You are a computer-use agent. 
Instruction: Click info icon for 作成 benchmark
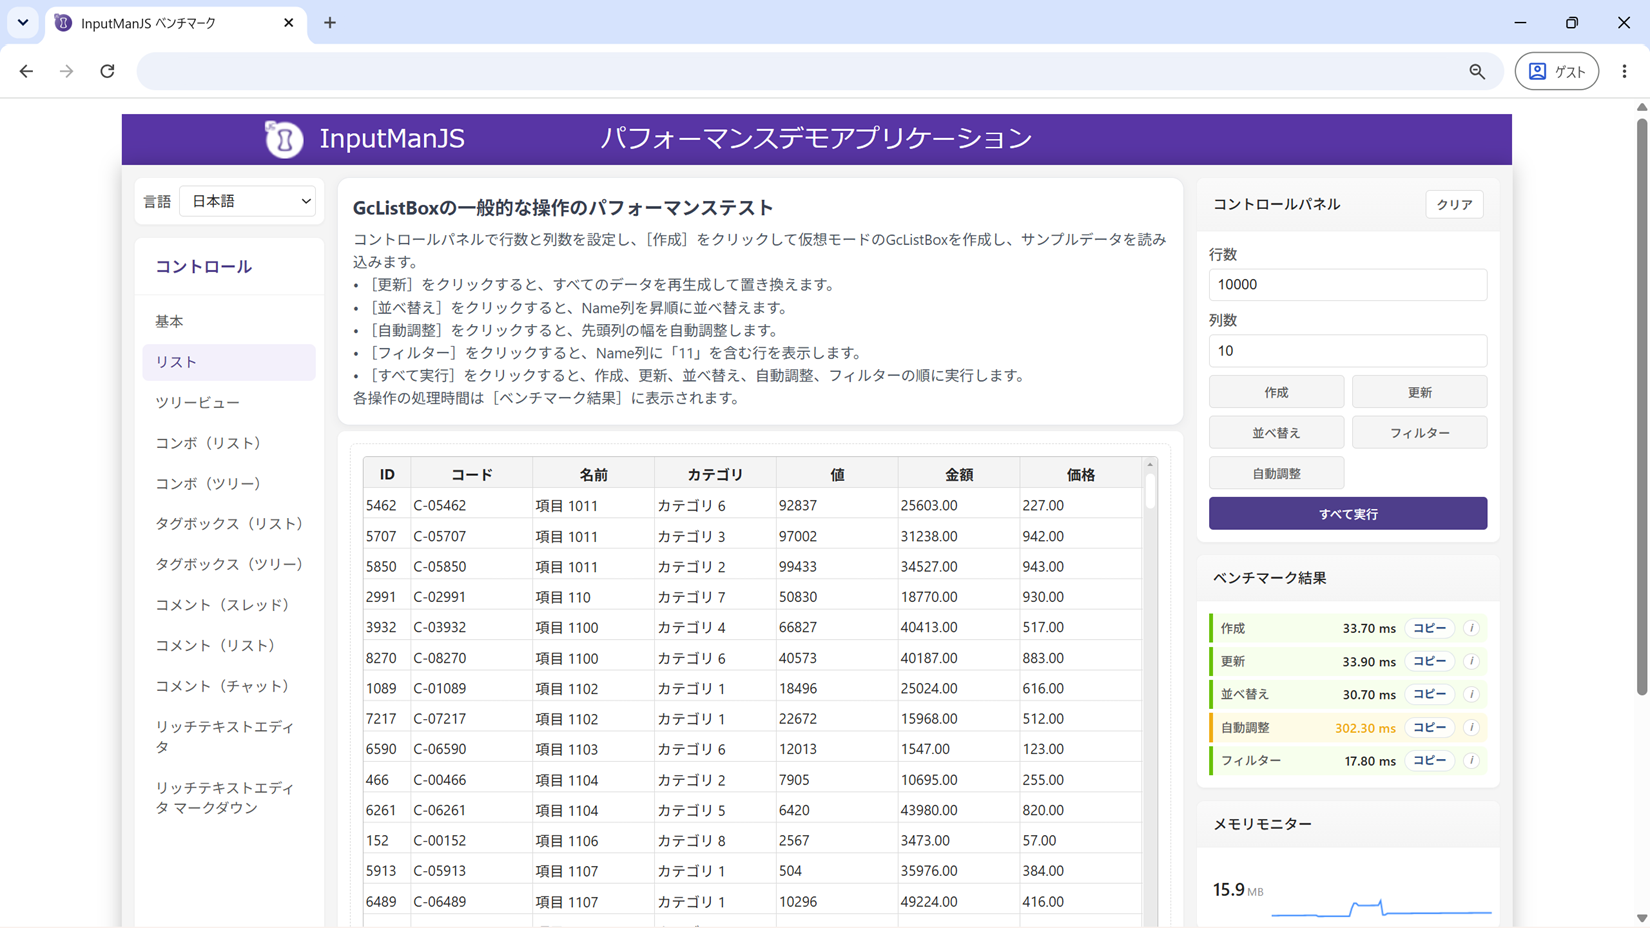1471,628
